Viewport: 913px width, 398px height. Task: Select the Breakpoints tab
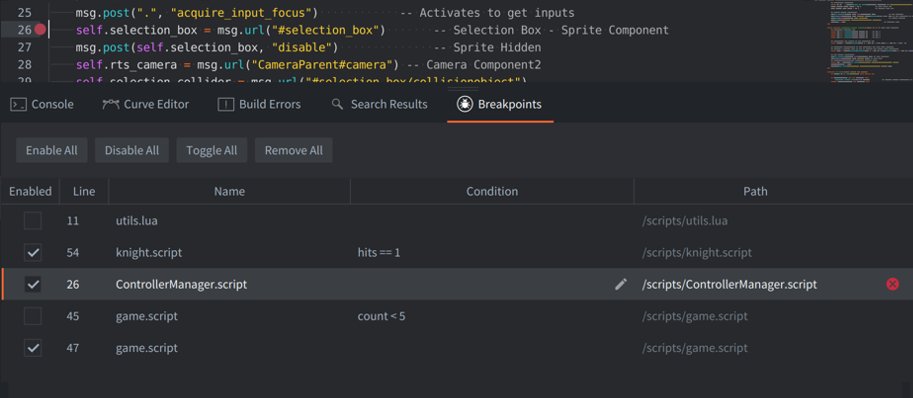tap(500, 104)
